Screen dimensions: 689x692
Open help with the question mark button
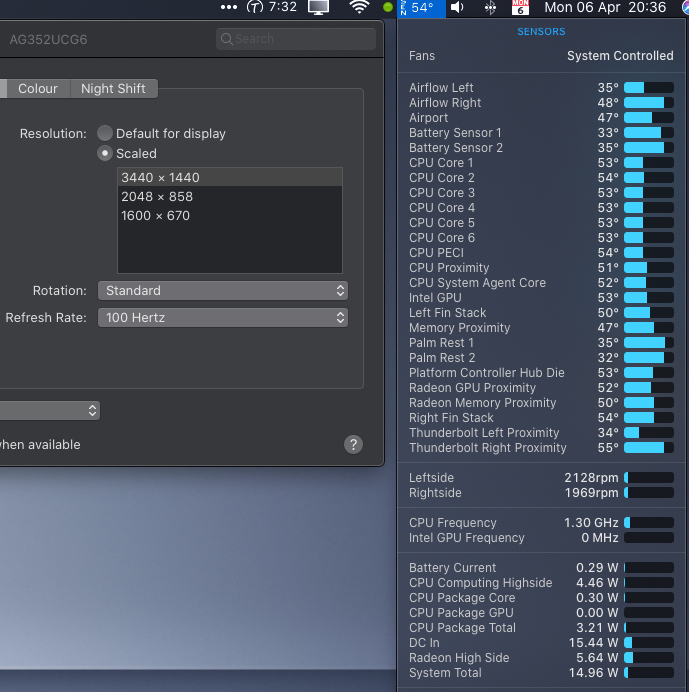click(x=353, y=444)
